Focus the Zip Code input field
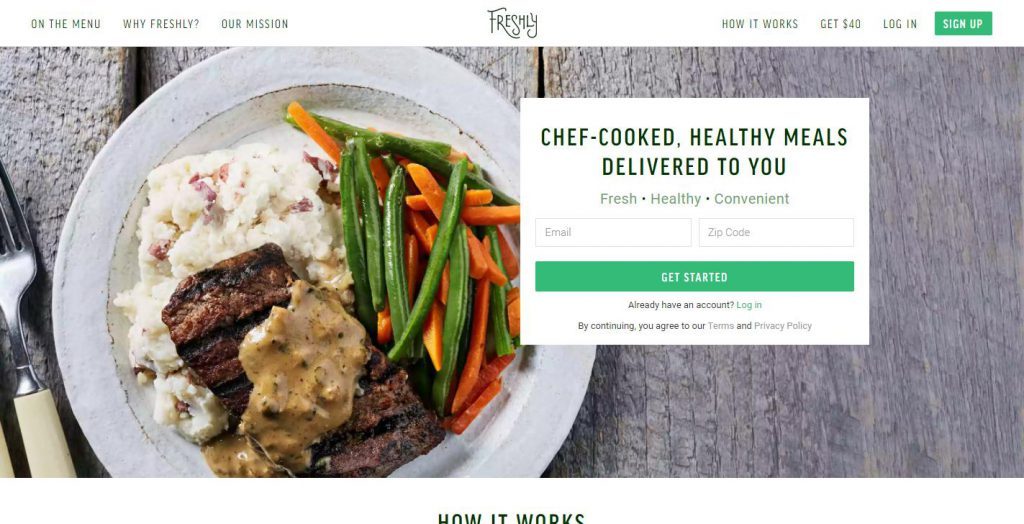 click(x=776, y=233)
